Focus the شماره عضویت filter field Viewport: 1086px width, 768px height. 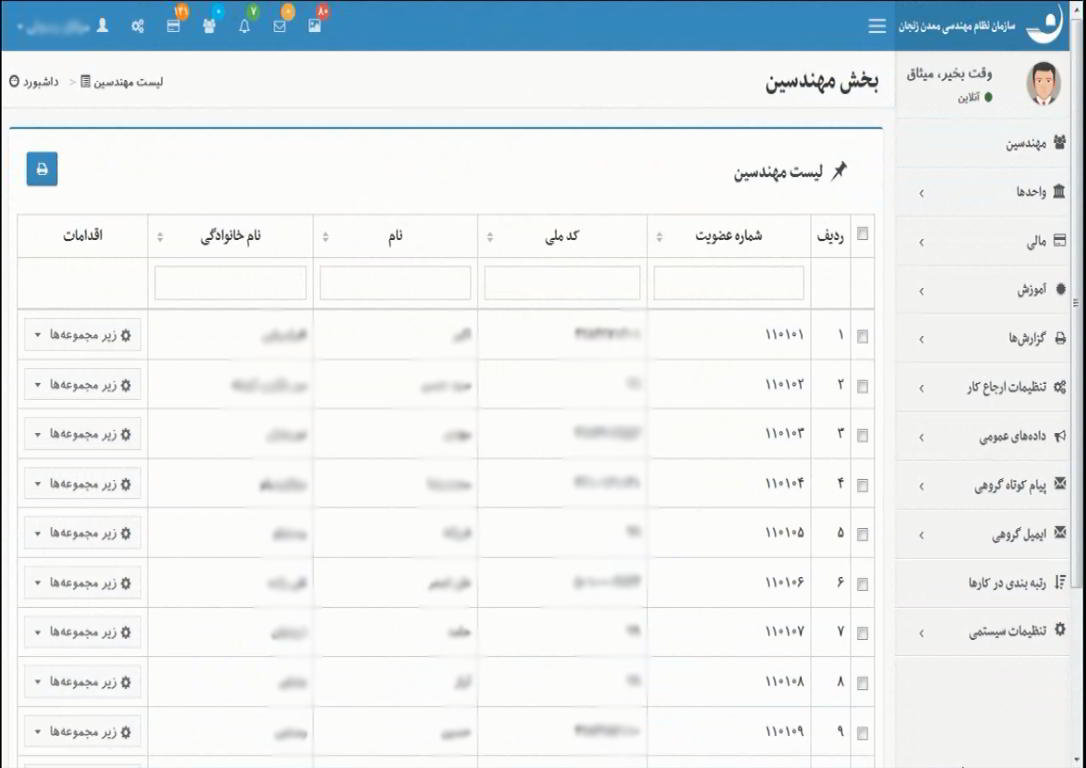point(729,283)
